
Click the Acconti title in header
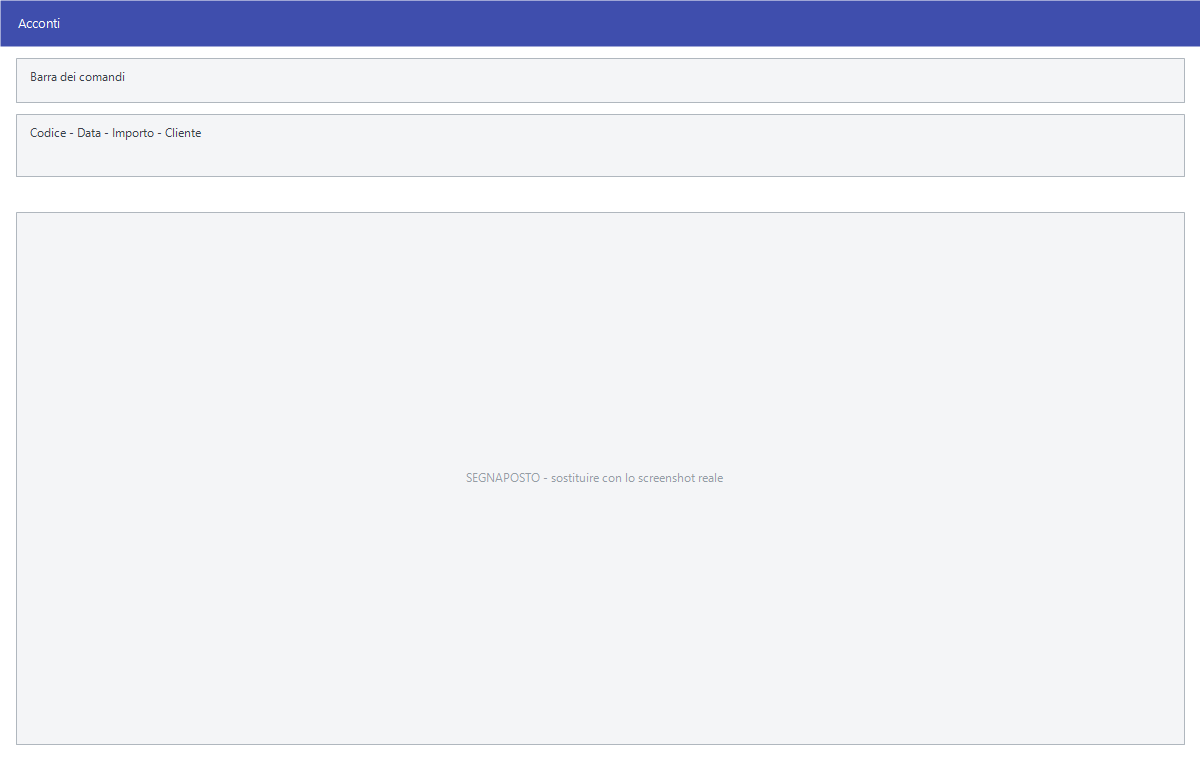coord(39,23)
